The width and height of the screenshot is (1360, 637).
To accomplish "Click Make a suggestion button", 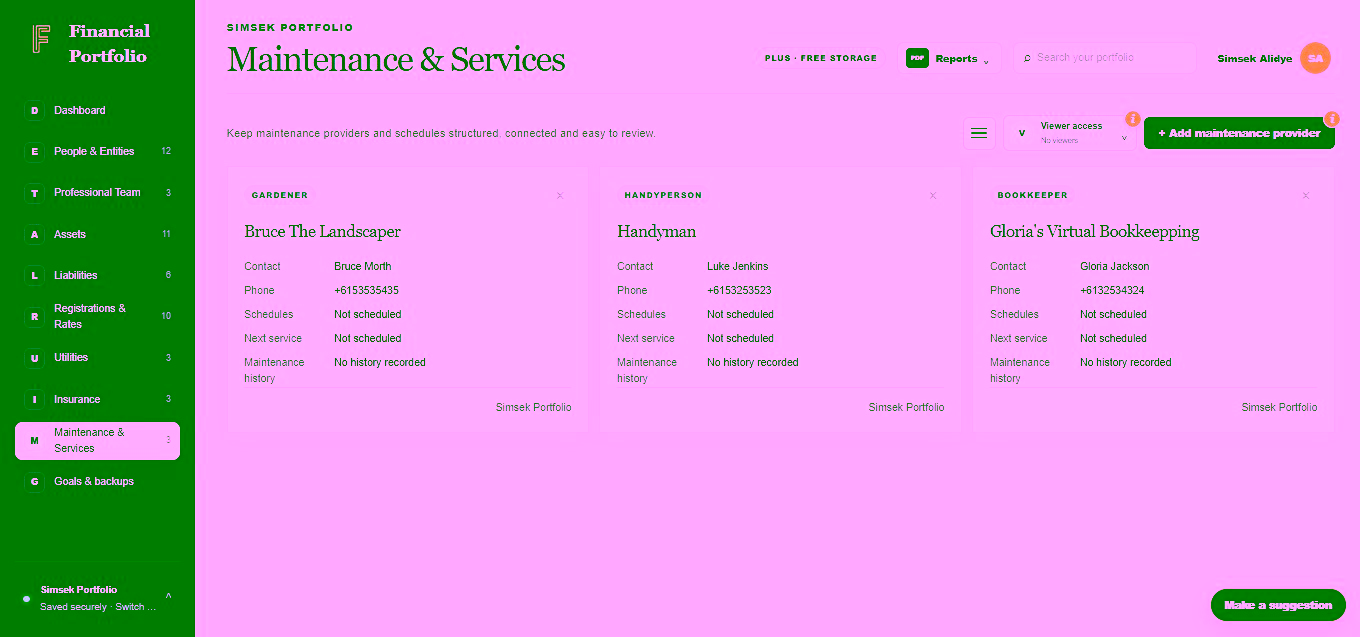I will 1278,605.
